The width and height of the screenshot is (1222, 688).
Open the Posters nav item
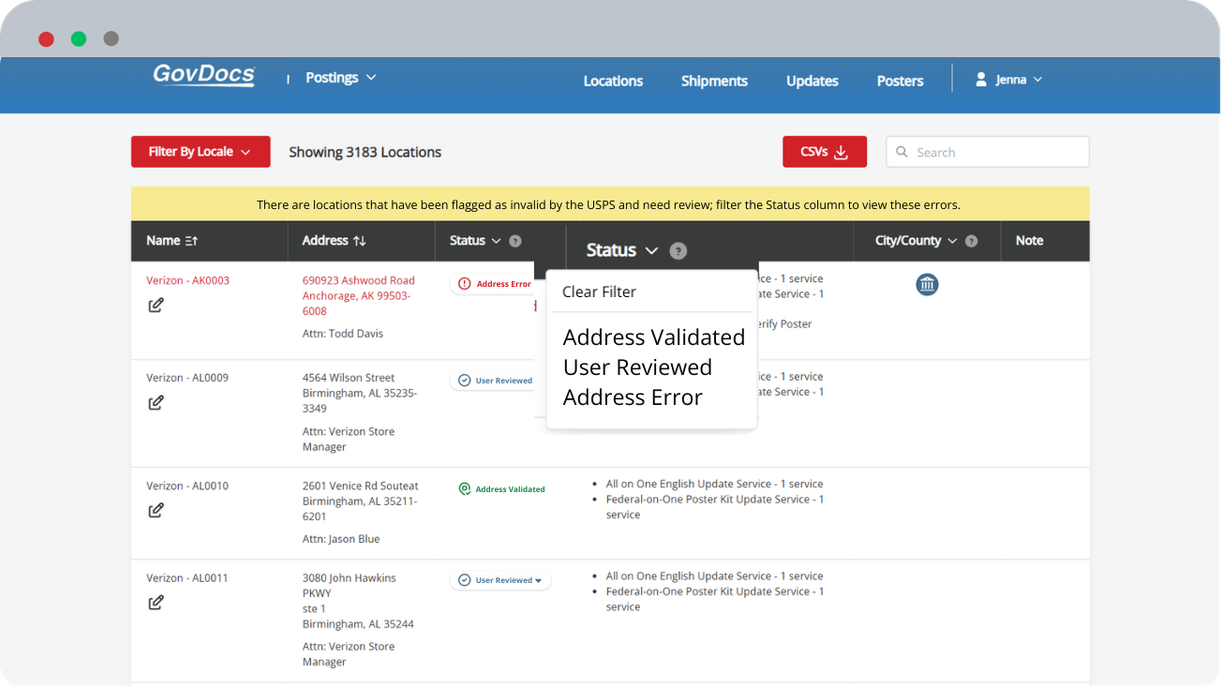tap(900, 81)
